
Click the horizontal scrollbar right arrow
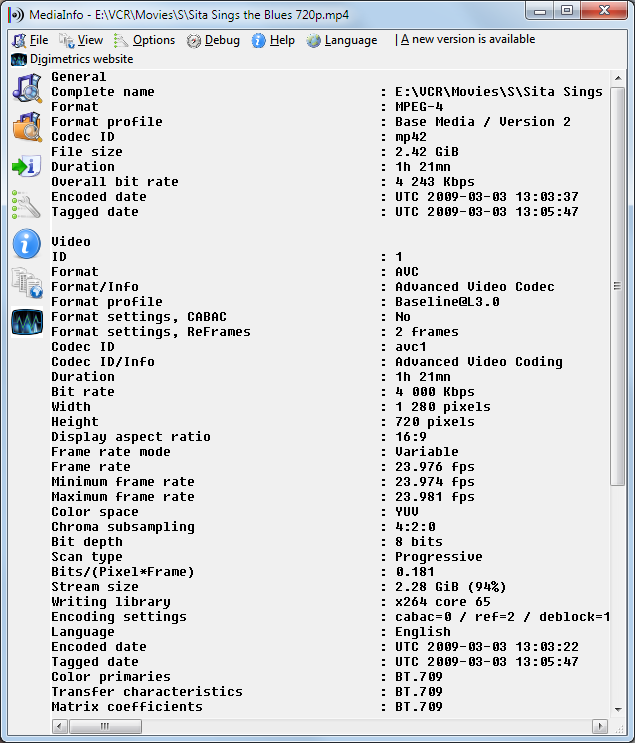[600, 726]
